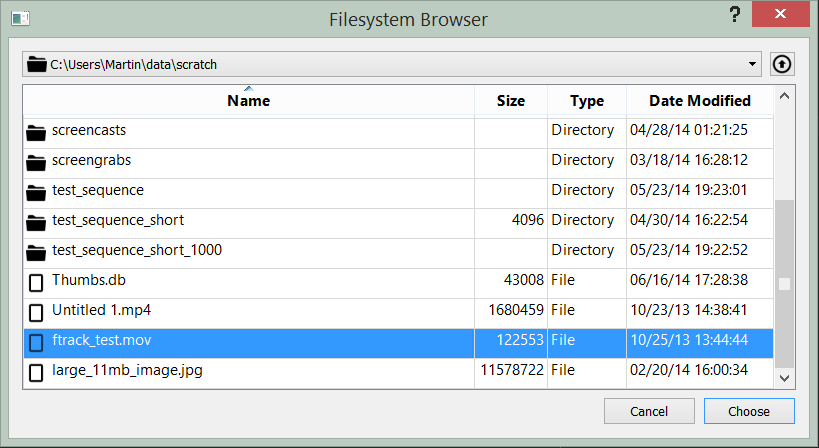Image resolution: width=819 pixels, height=448 pixels.
Task: Sort by the Name column header
Action: (249, 100)
